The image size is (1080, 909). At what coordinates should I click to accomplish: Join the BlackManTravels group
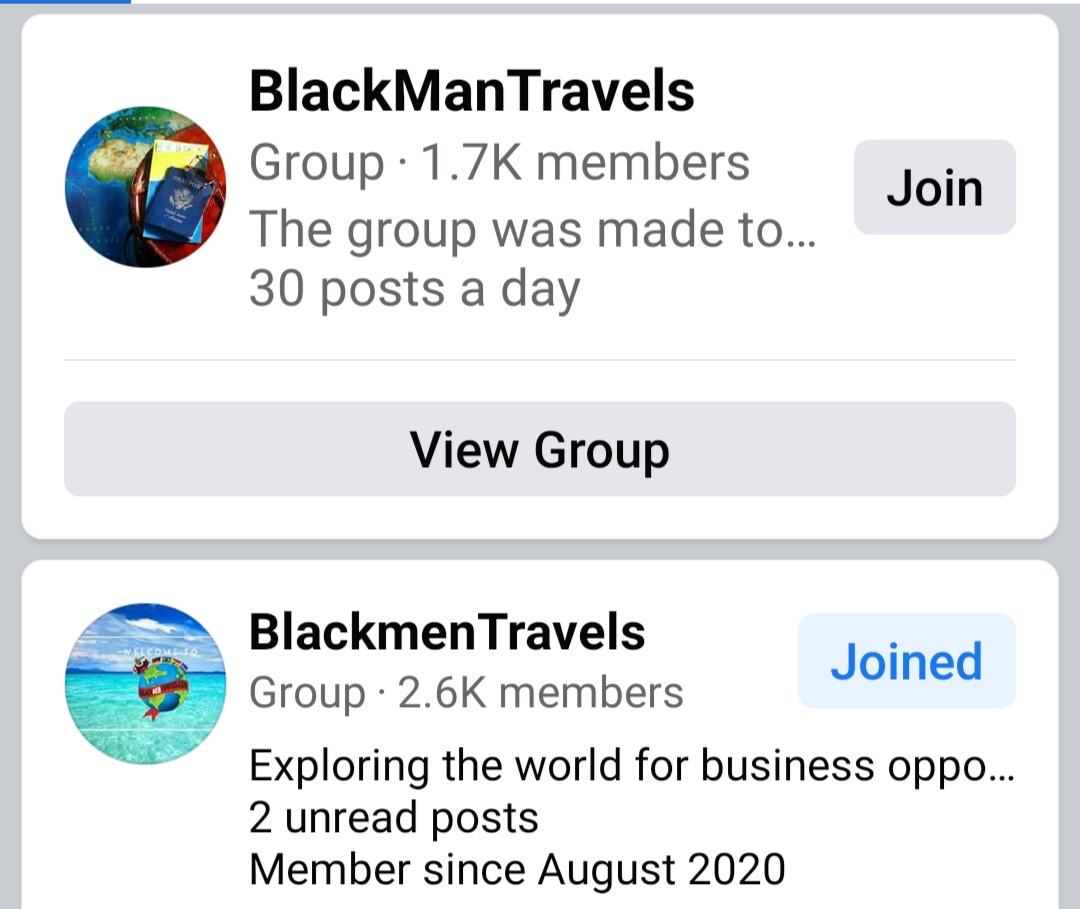(935, 187)
